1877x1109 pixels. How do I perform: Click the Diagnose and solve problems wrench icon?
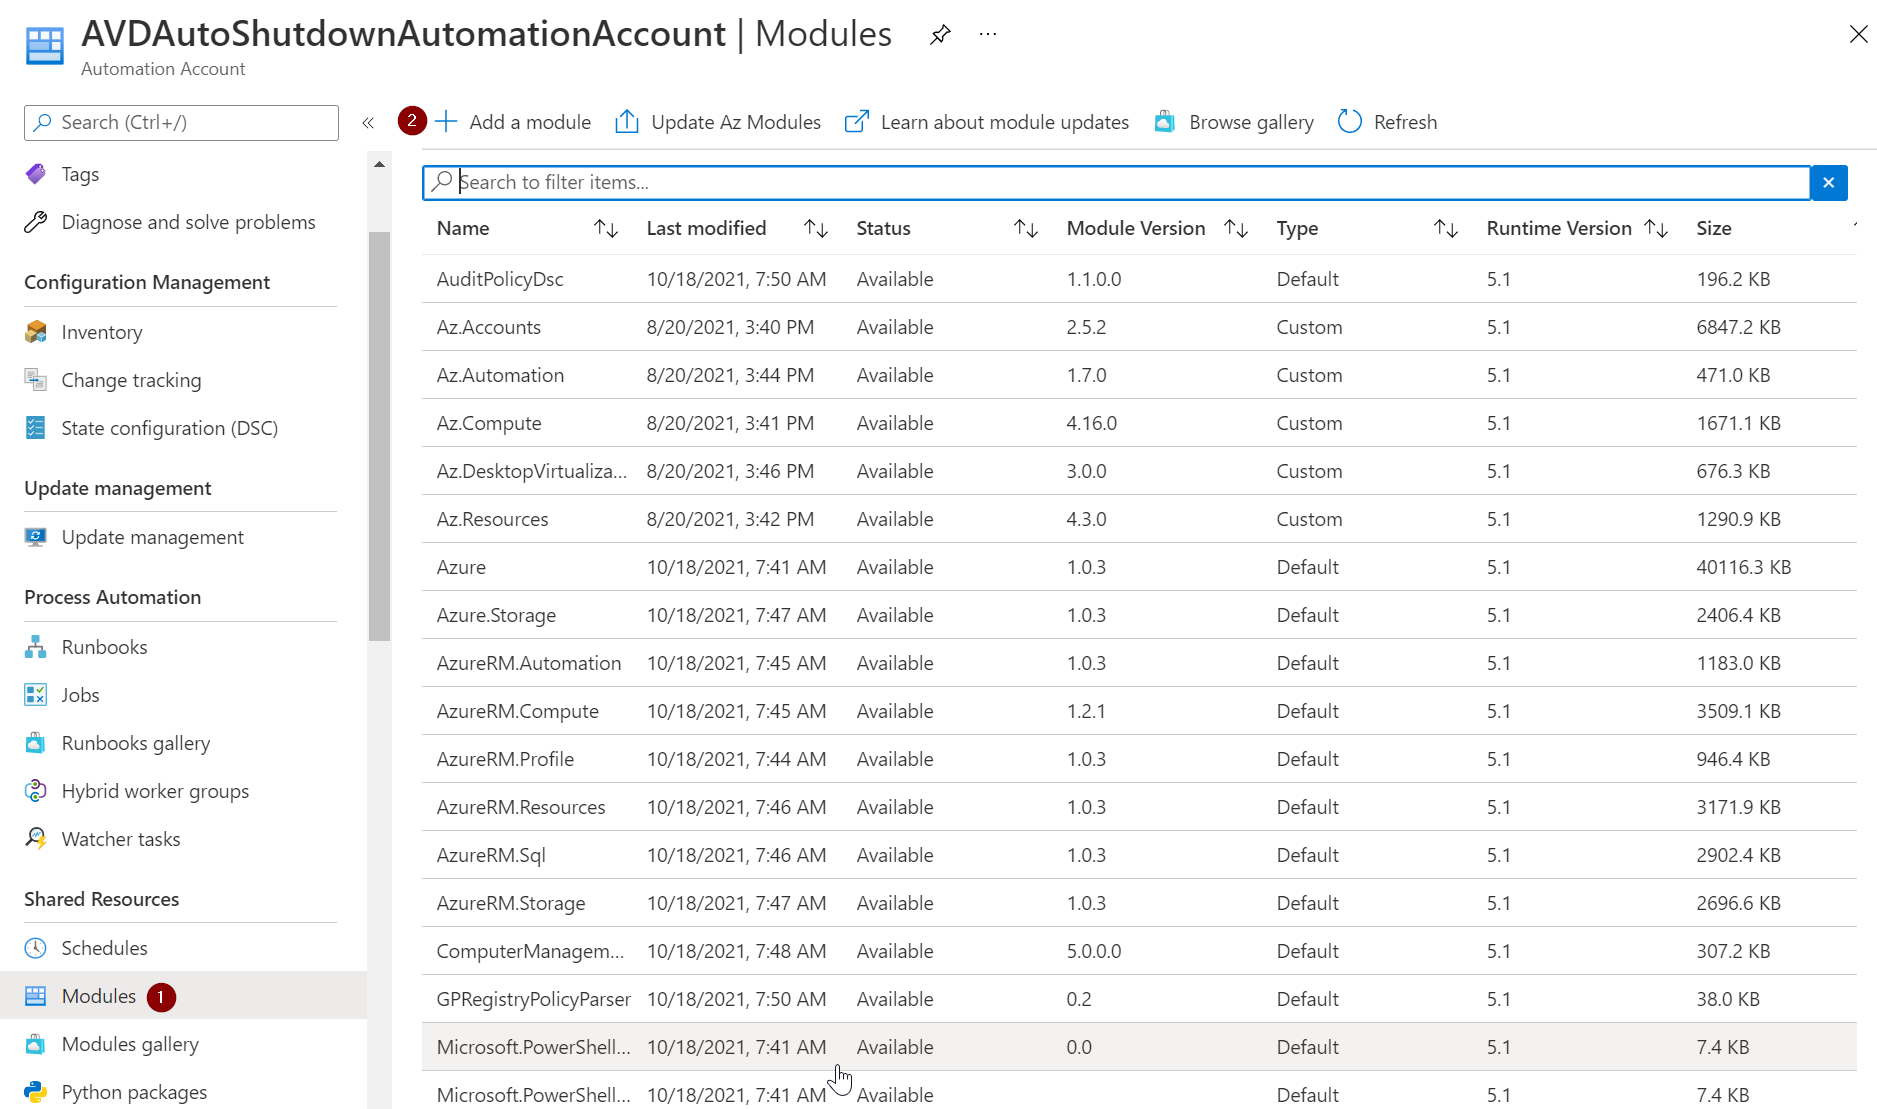[36, 222]
